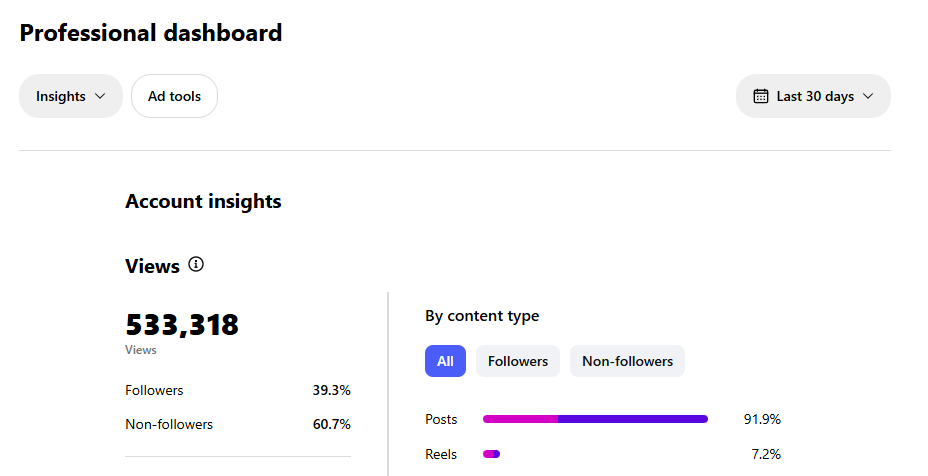Click the Reels progress bar
Image resolution: width=928 pixels, height=476 pixels.
tap(491, 454)
